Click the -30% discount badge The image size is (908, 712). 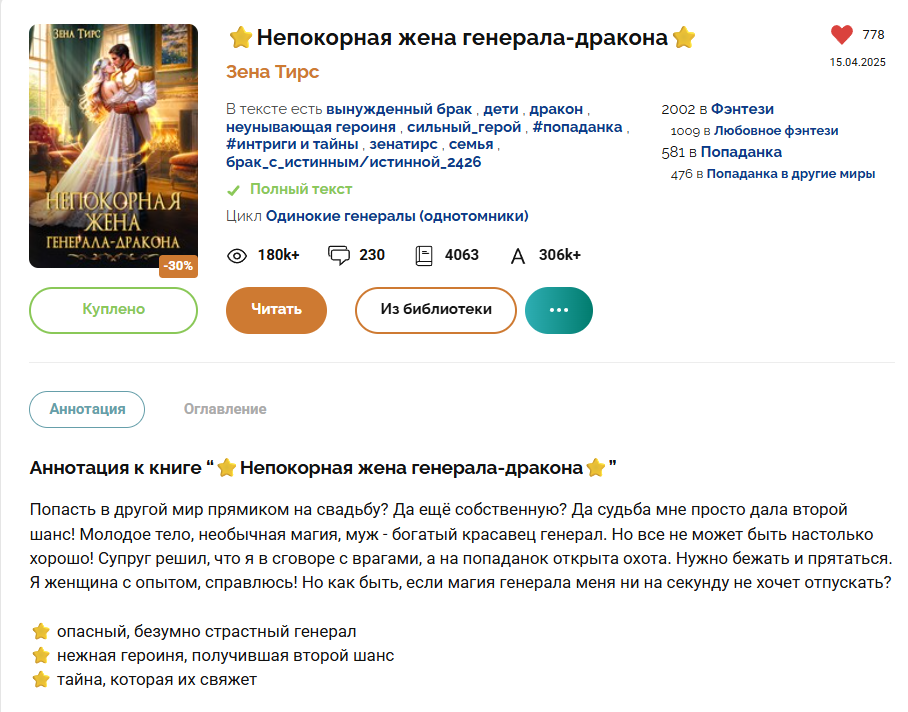(x=179, y=266)
